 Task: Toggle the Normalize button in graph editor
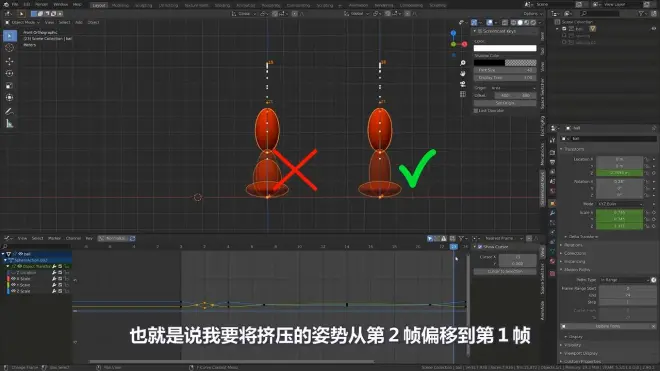coord(112,238)
